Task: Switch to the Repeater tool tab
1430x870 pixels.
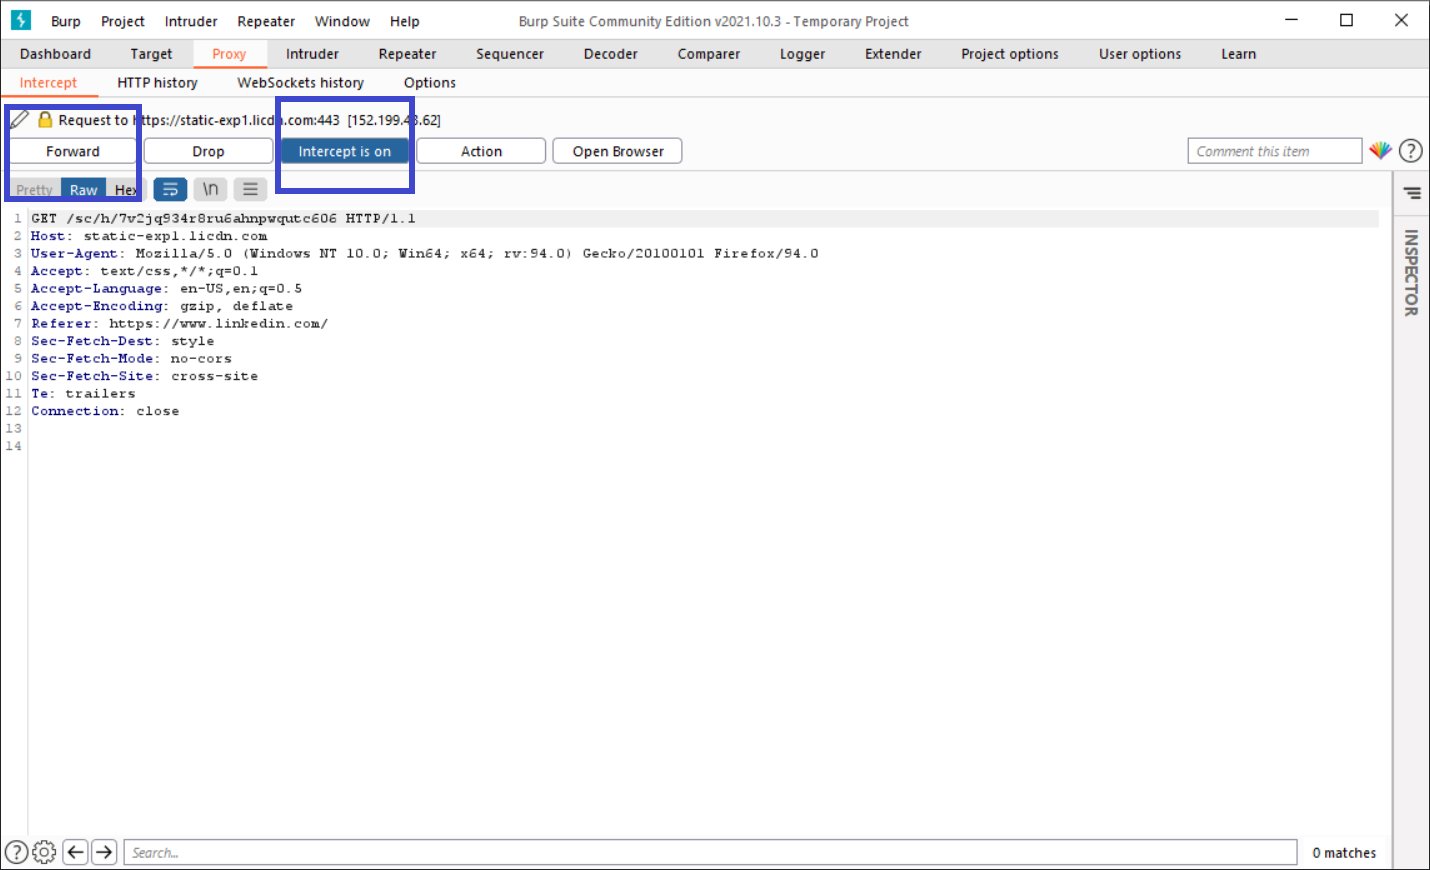Action: 407,54
